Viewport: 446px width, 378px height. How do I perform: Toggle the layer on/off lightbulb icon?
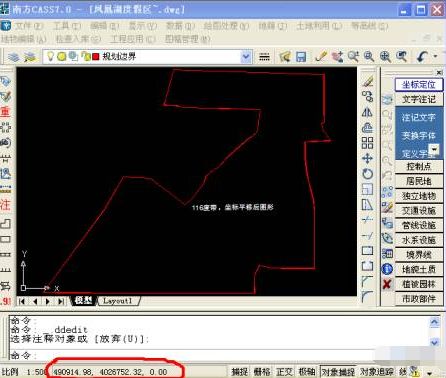click(50, 56)
